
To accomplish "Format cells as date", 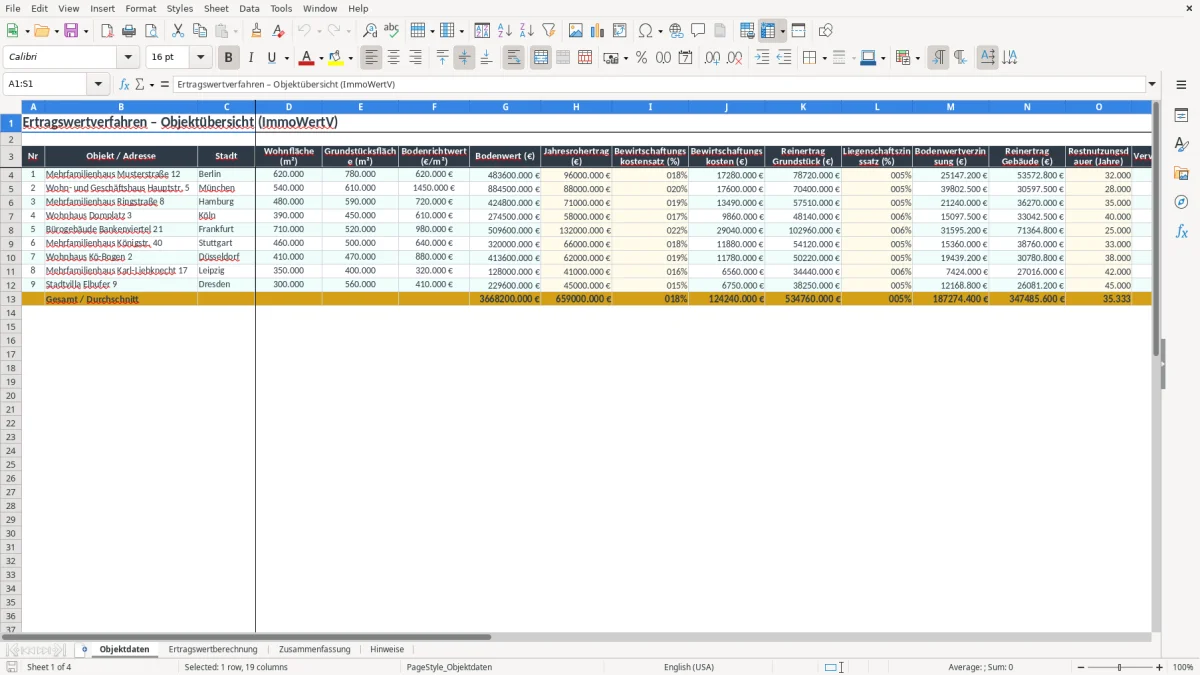I will (686, 58).
